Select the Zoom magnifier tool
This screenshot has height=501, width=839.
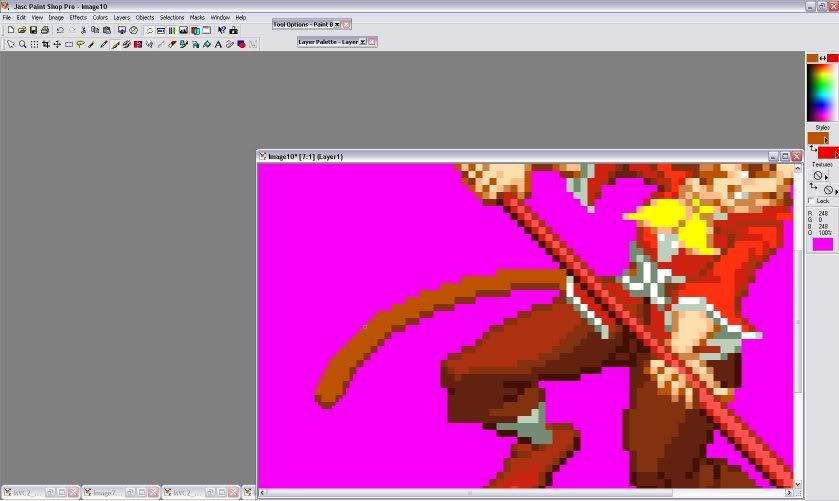point(22,44)
